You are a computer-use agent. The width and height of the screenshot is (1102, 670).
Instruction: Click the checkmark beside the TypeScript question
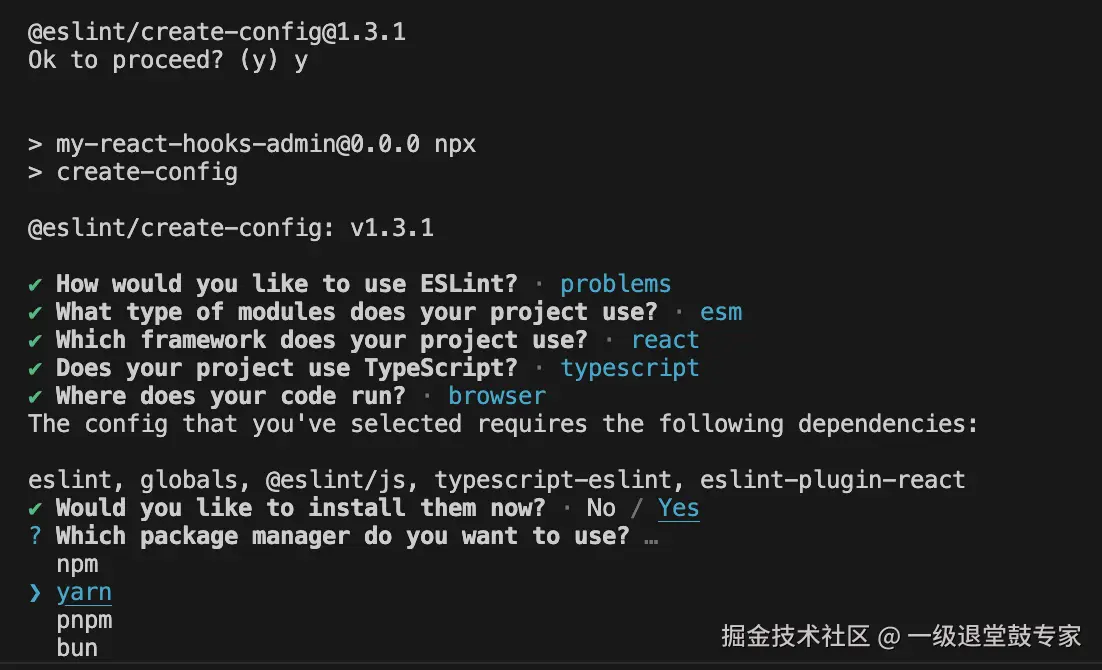(35, 368)
